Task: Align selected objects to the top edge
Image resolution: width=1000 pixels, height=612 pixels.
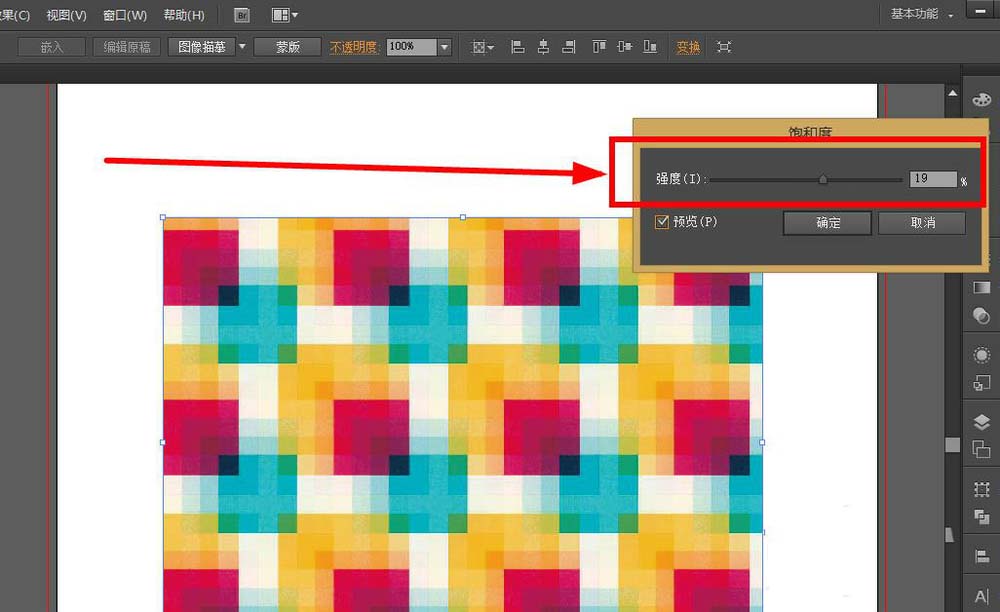Action: click(599, 47)
